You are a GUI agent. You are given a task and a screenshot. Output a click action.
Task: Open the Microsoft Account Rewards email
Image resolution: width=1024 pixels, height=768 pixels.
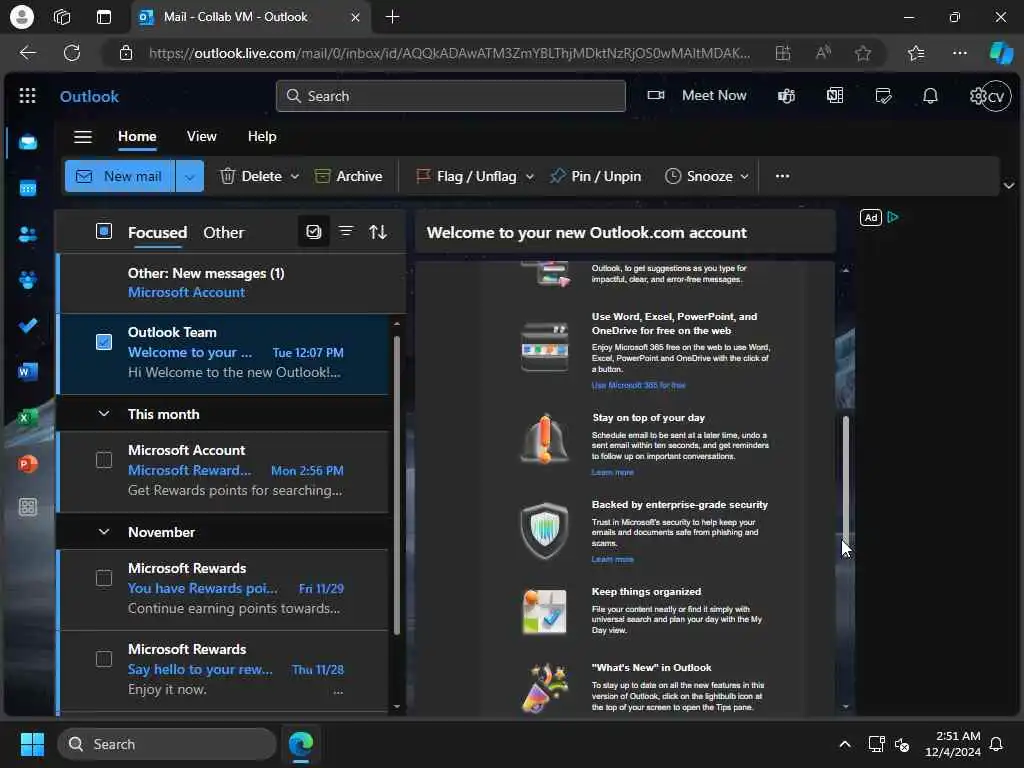click(223, 470)
